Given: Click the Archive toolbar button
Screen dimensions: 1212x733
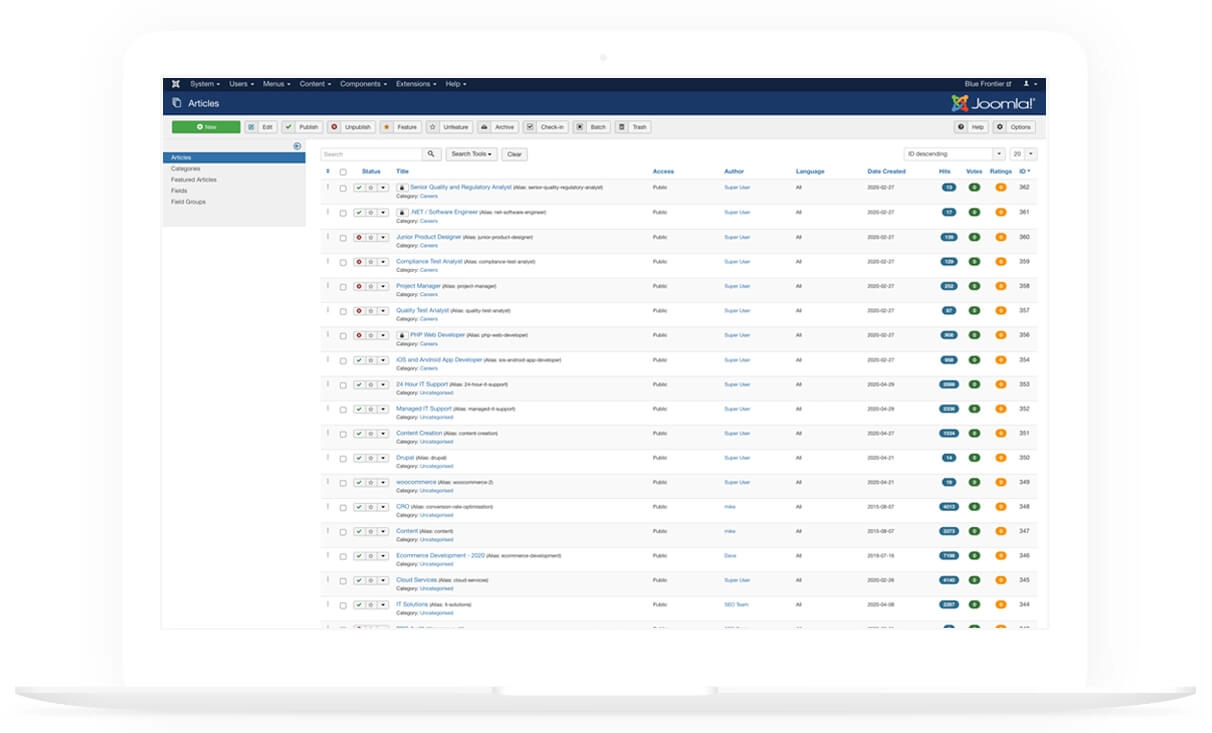Looking at the screenshot, I should pos(498,127).
